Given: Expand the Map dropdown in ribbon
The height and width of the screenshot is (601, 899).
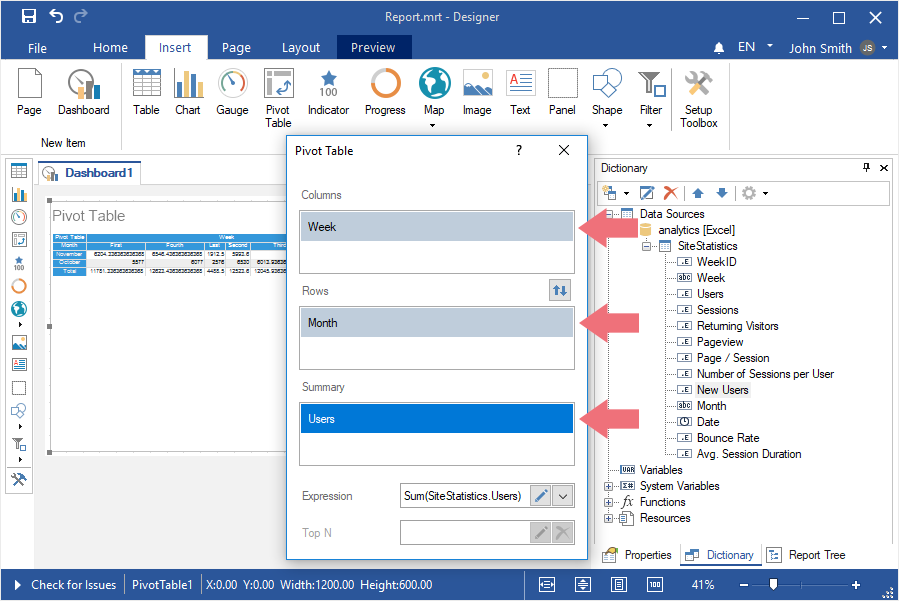Looking at the screenshot, I should point(434,126).
